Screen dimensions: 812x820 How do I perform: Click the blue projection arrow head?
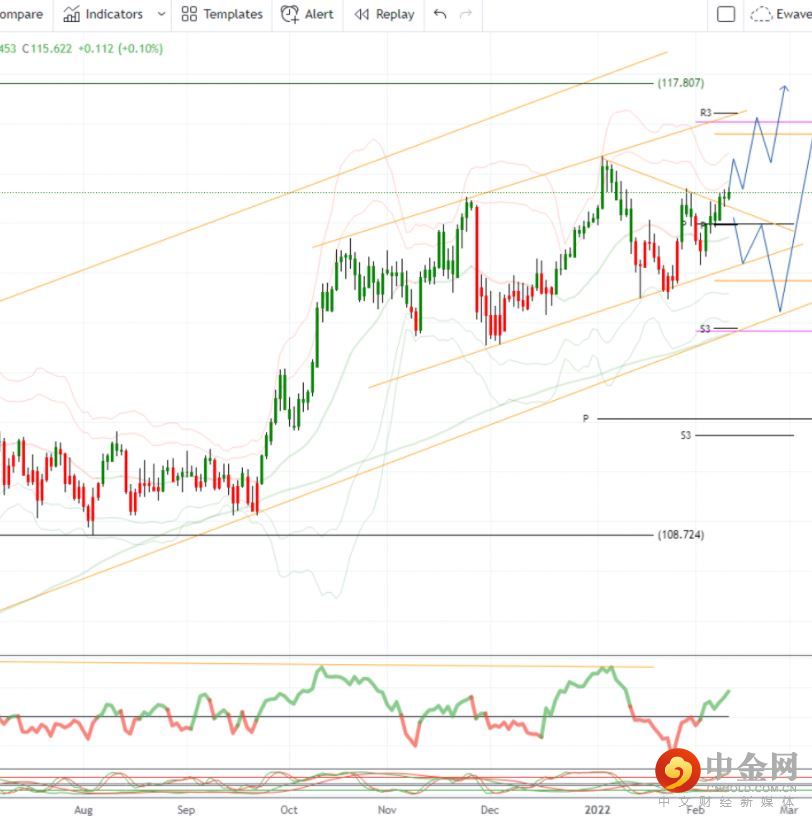(x=784, y=89)
